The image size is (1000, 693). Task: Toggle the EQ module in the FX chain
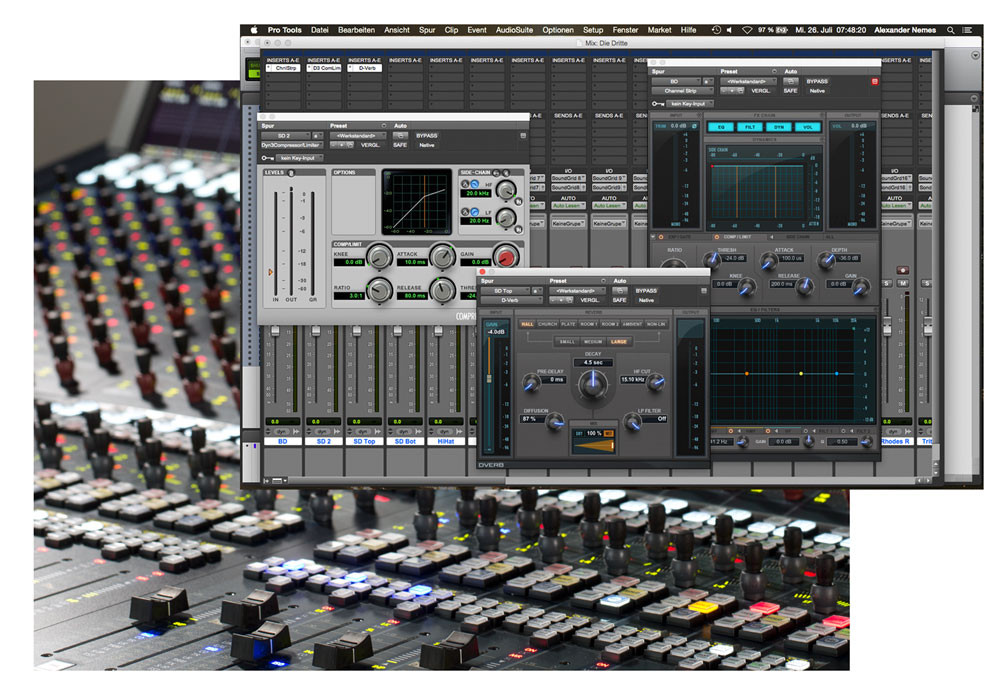tap(721, 128)
